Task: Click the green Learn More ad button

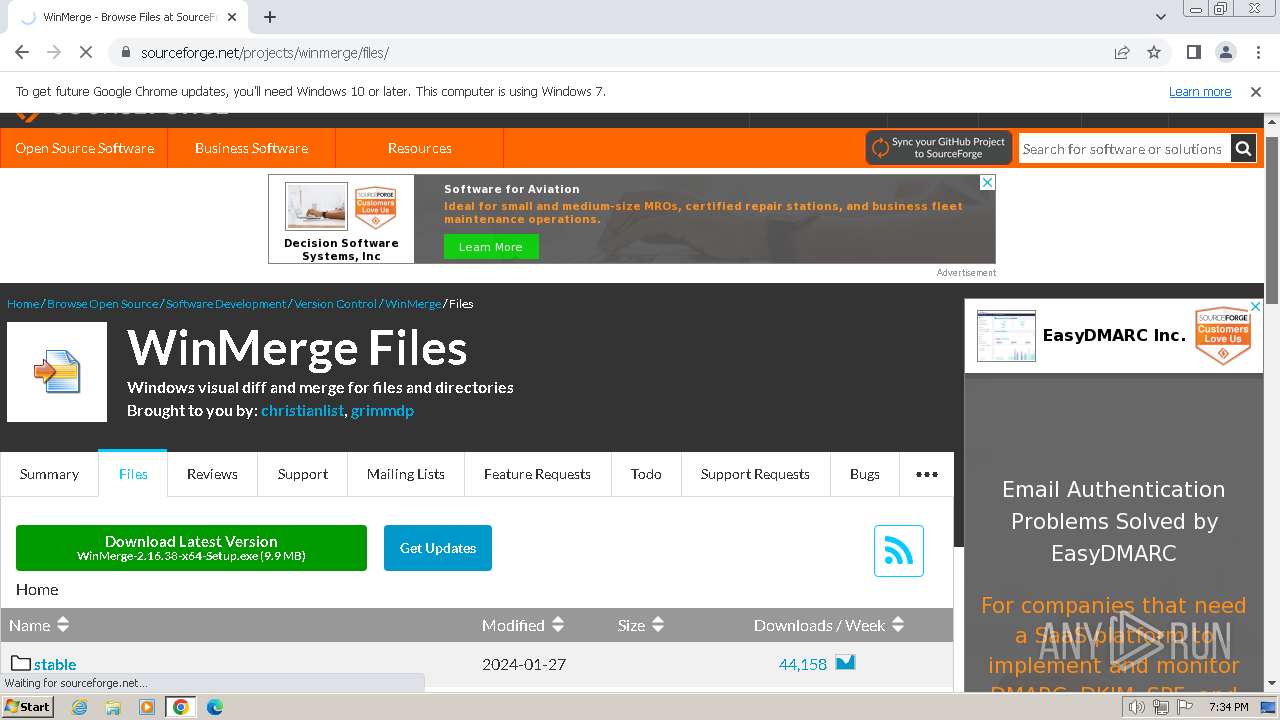Action: (491, 247)
